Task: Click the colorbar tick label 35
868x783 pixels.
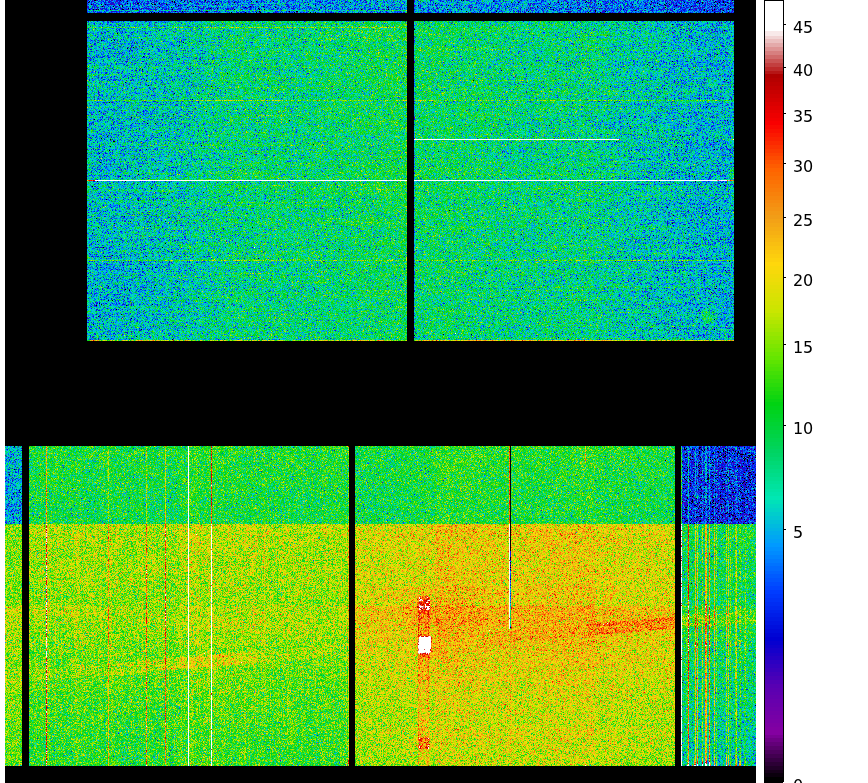Action: point(802,117)
